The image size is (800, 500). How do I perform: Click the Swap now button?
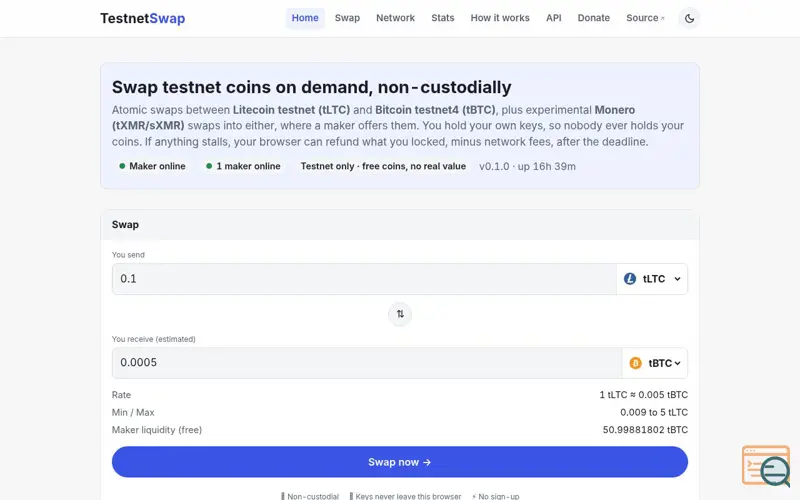400,462
